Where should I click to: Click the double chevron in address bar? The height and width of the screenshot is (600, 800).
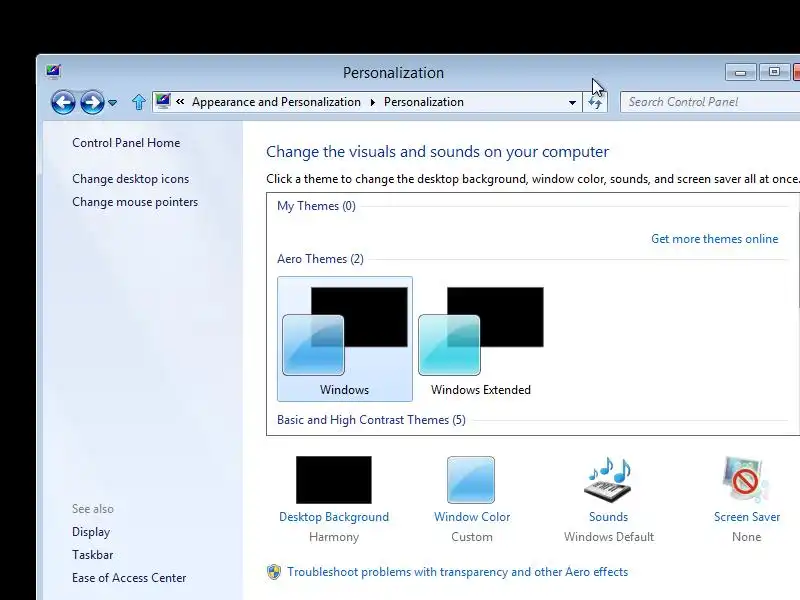point(180,102)
